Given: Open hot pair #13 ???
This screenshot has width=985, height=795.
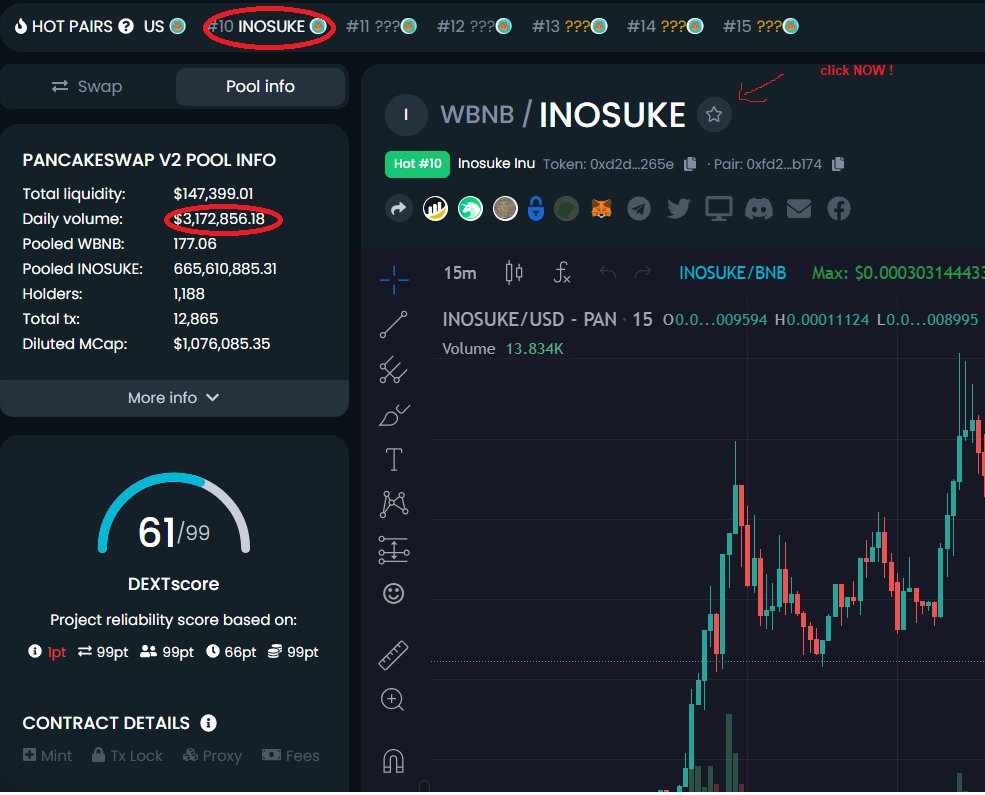Looking at the screenshot, I should (569, 26).
